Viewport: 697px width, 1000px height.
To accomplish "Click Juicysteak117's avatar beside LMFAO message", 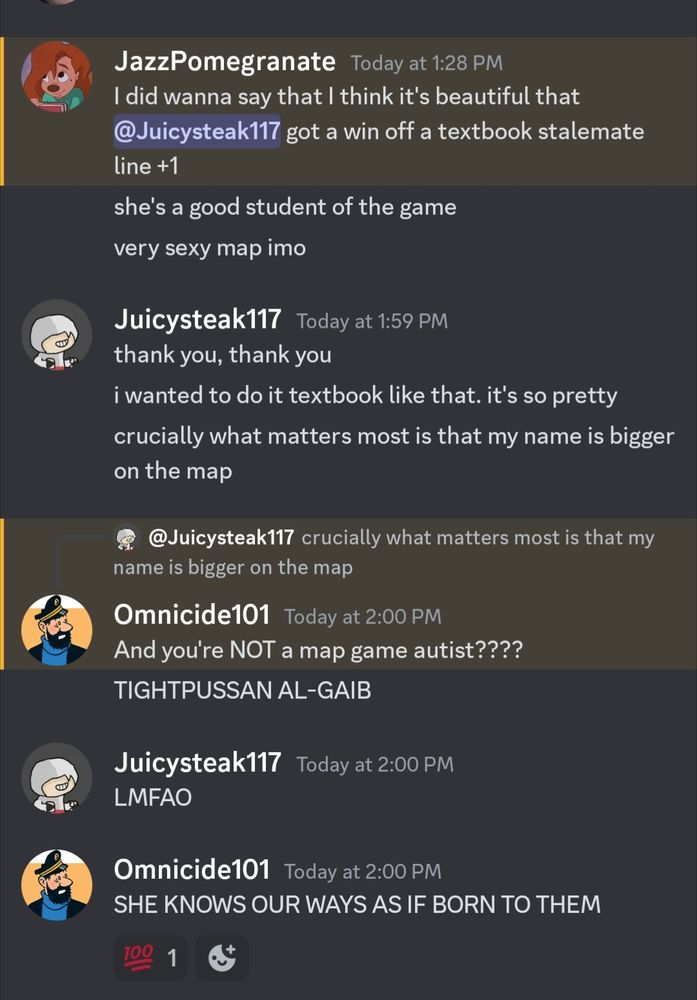I will pyautogui.click(x=57, y=778).
